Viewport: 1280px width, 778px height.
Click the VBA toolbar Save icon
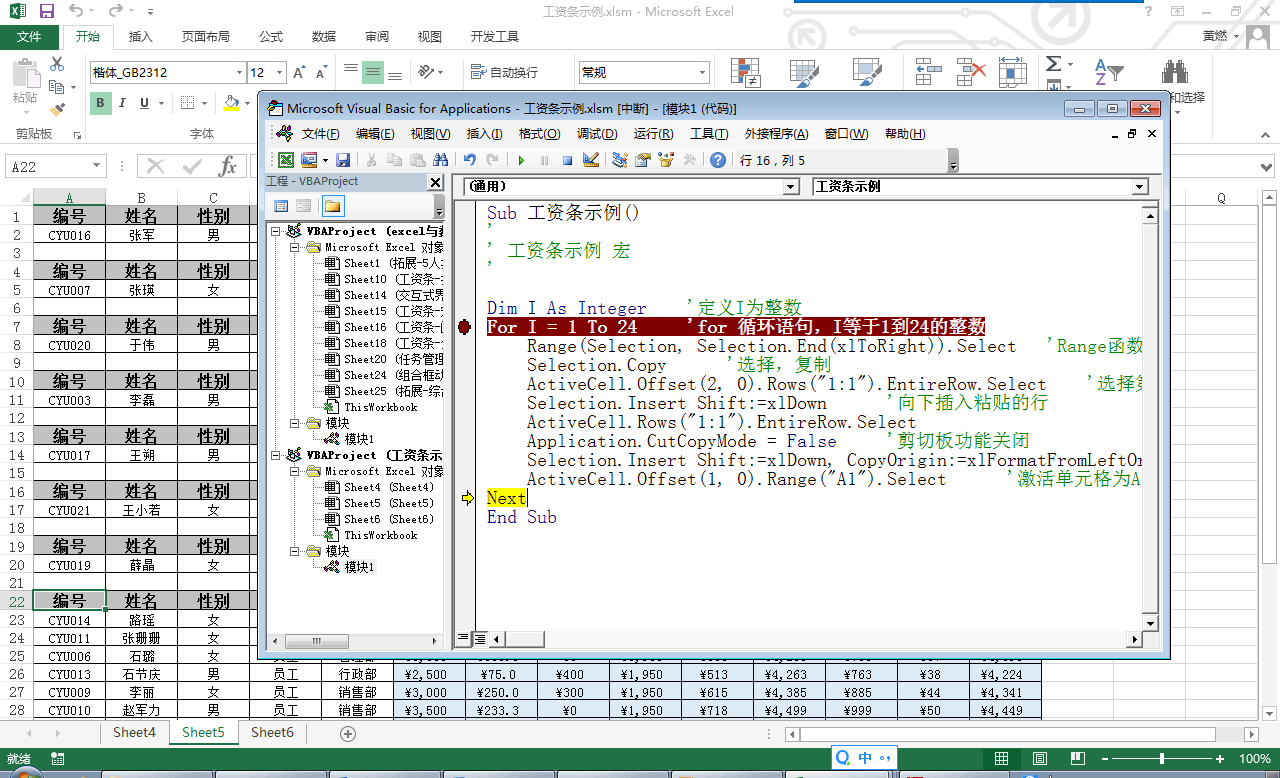(343, 160)
